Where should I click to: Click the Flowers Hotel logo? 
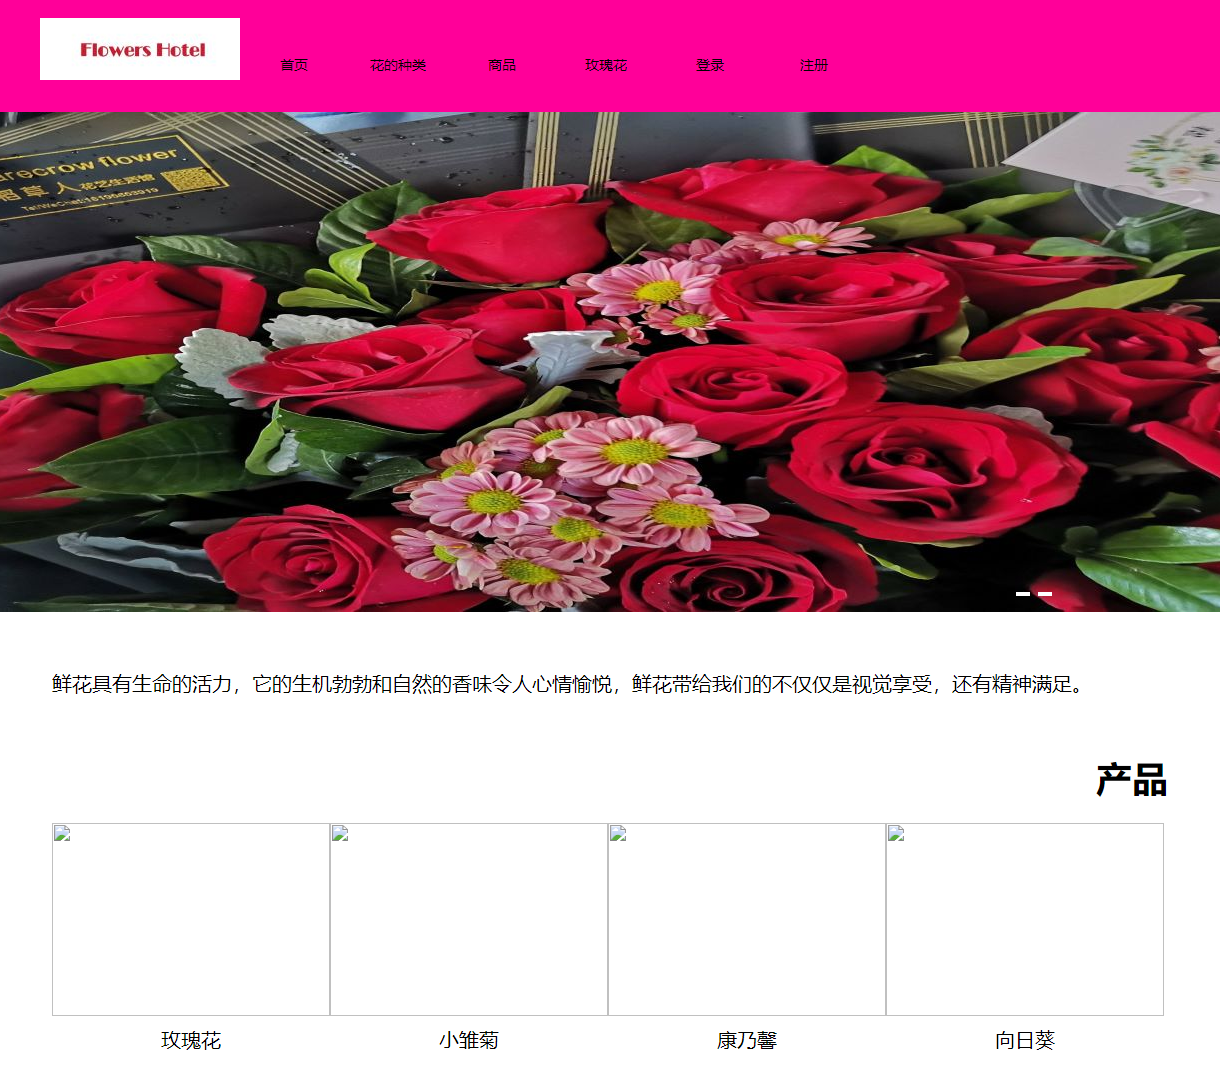(139, 48)
